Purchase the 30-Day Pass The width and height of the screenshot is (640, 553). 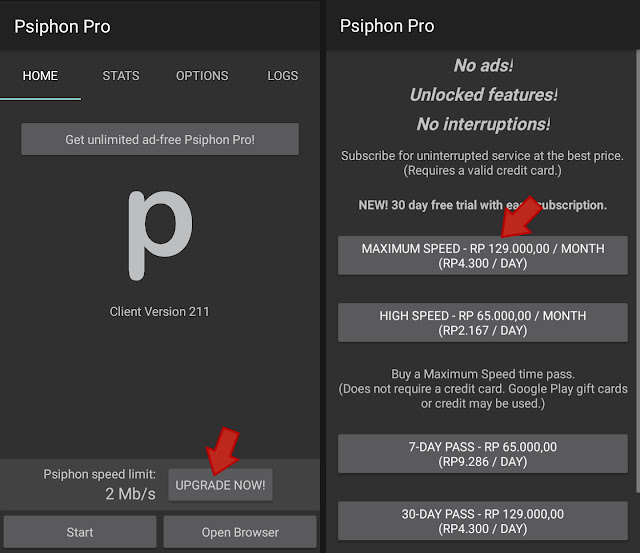coord(483,521)
